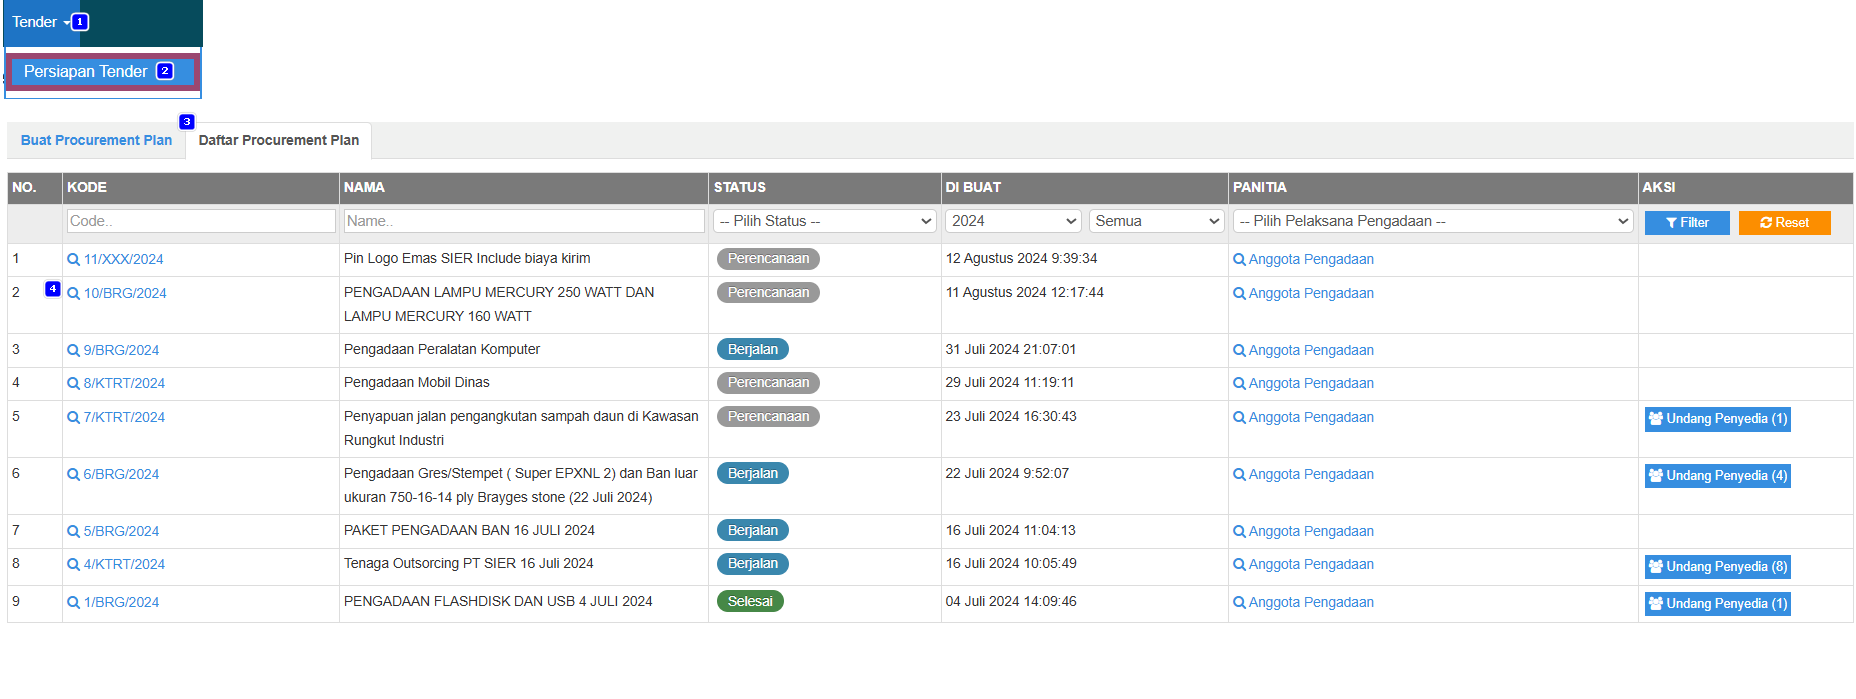Viewport: 1856px width, 699px height.
Task: Expand the Semua month dropdown
Action: [x=1156, y=221]
